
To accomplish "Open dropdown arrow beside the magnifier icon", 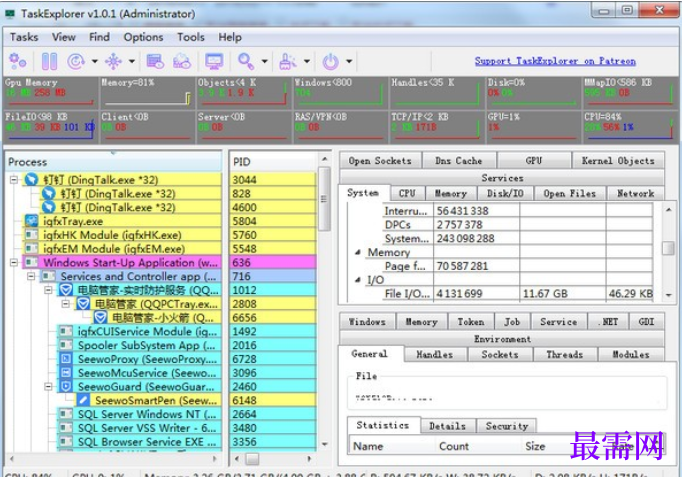I will click(x=264, y=61).
